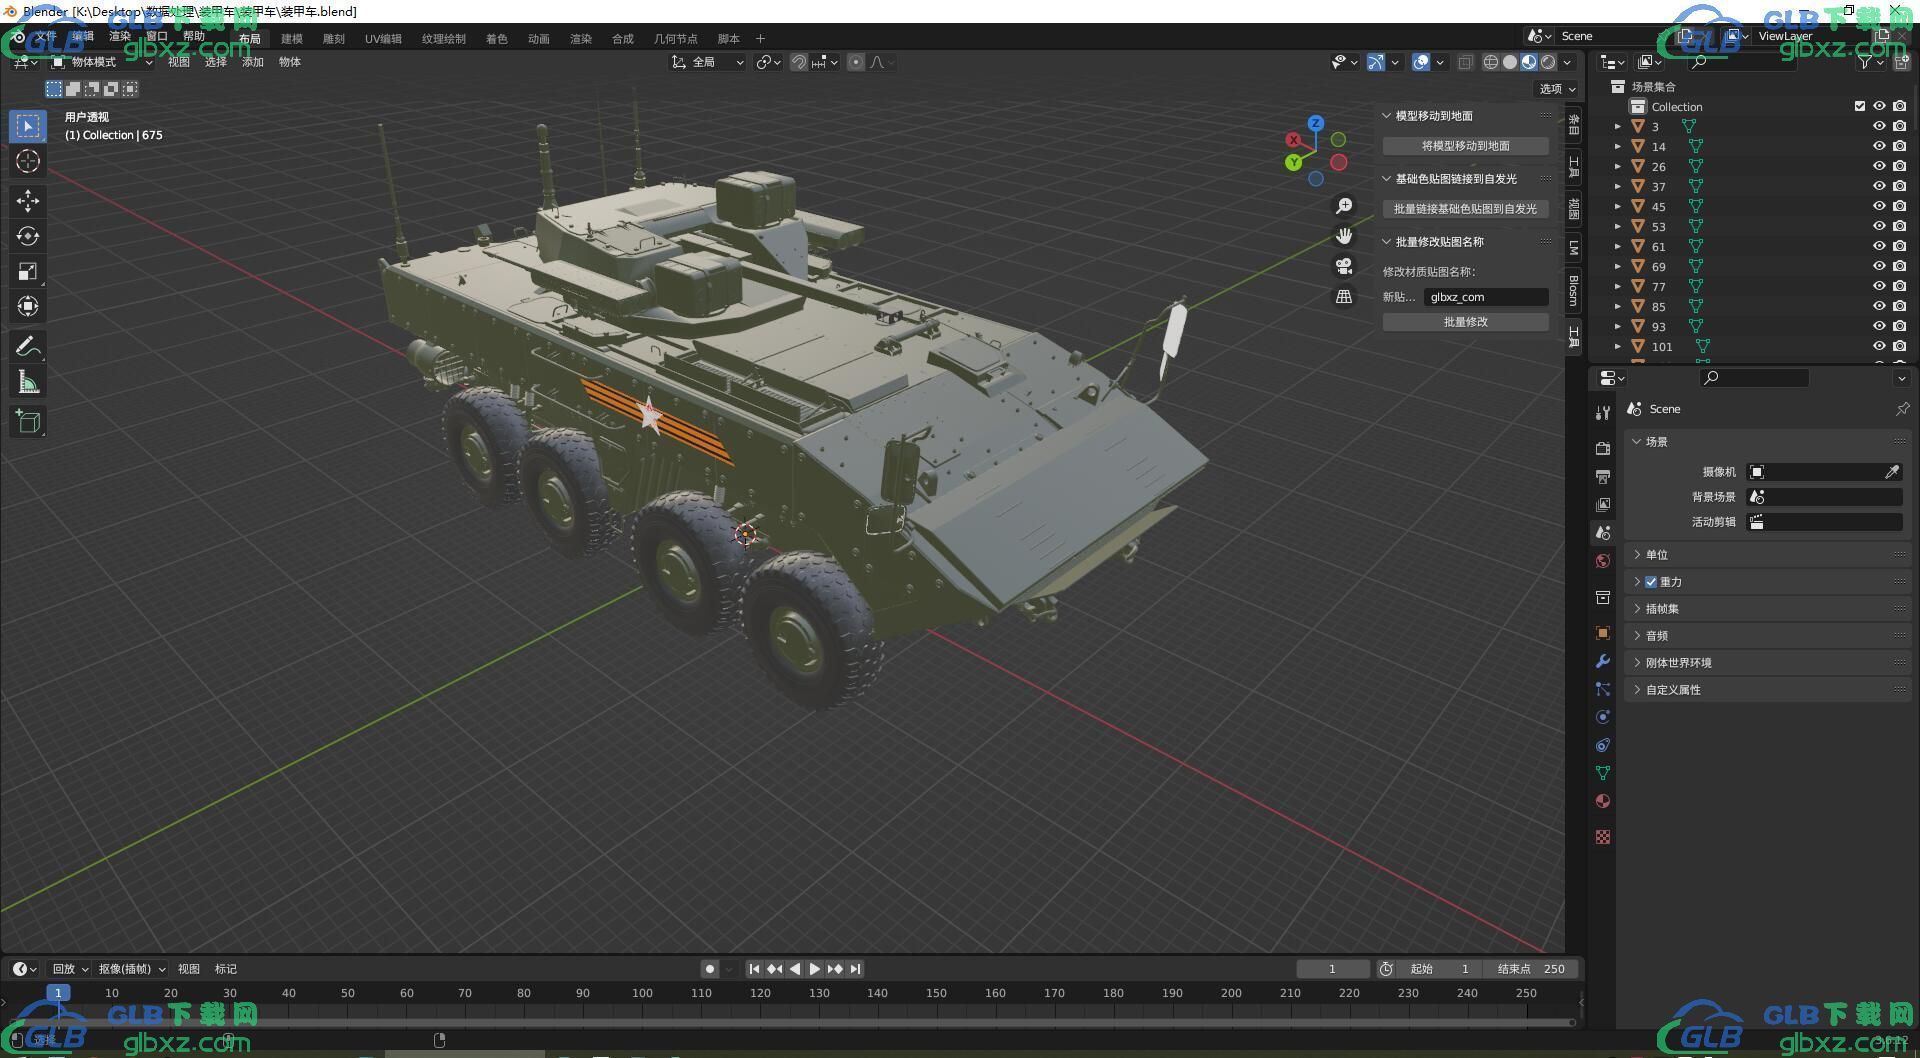
Task: Click the 起始 start frame field
Action: point(1440,969)
